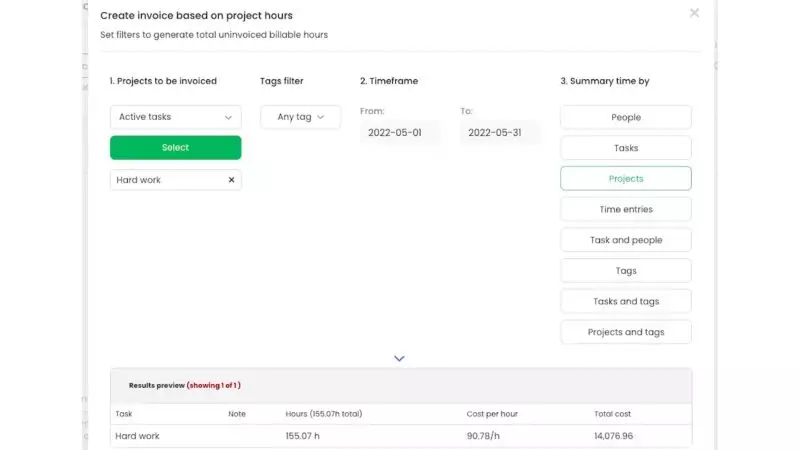Set the From date field
Image resolution: width=800 pixels, height=450 pixels.
coord(399,132)
